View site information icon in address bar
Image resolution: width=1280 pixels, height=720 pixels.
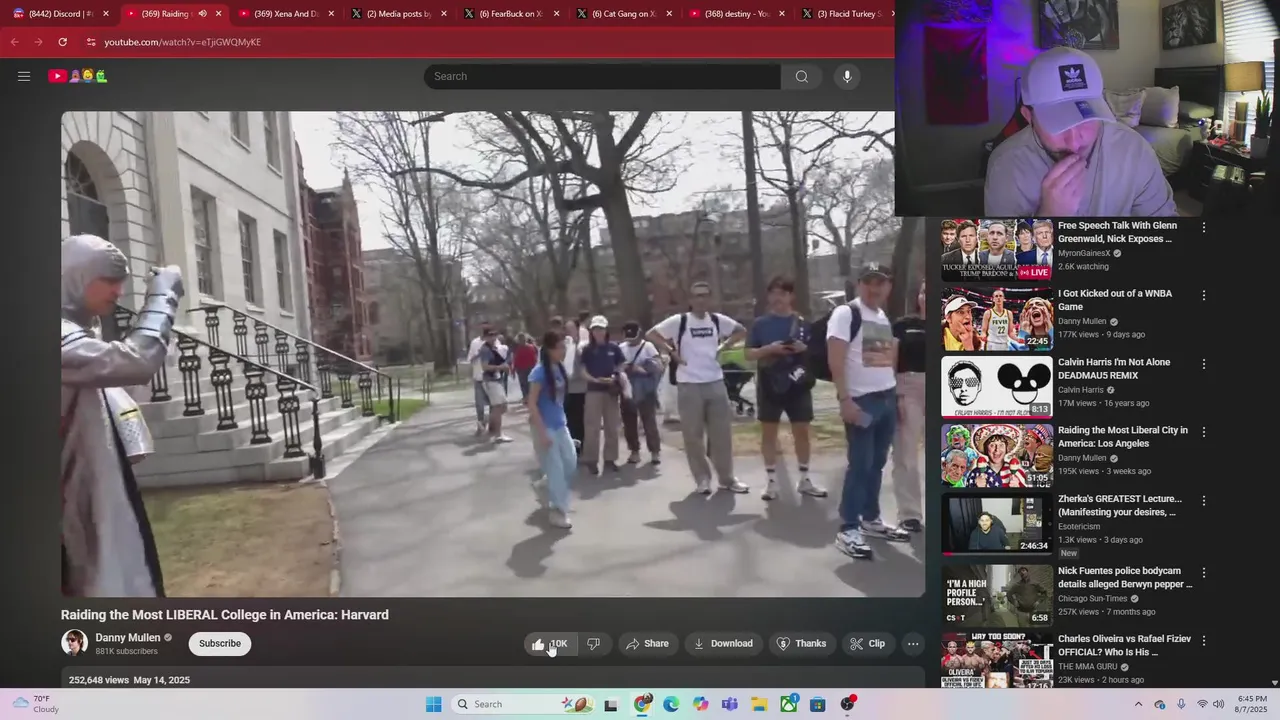coord(90,42)
